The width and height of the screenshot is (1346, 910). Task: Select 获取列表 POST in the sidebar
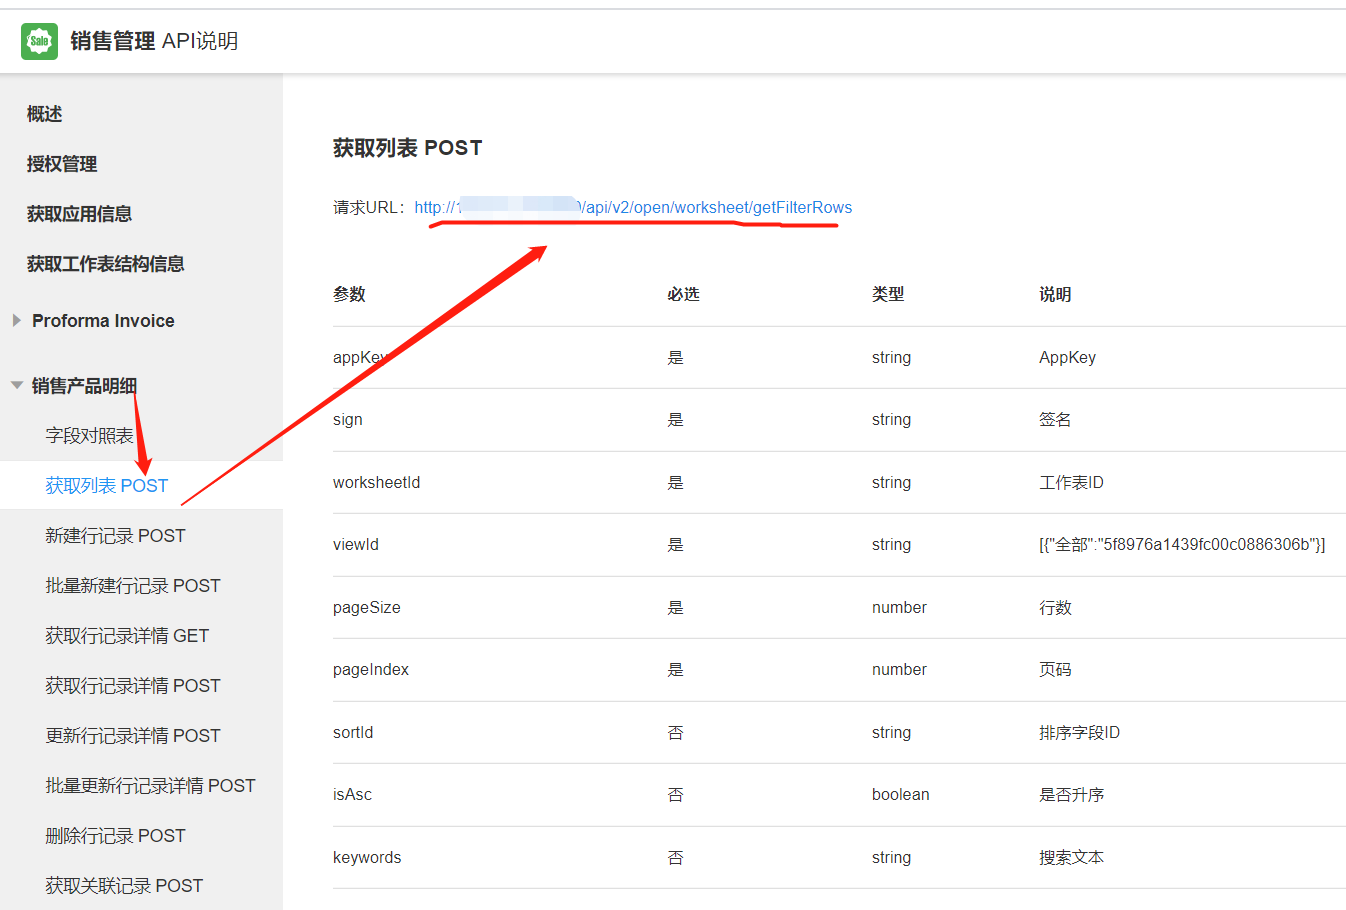[x=106, y=486]
